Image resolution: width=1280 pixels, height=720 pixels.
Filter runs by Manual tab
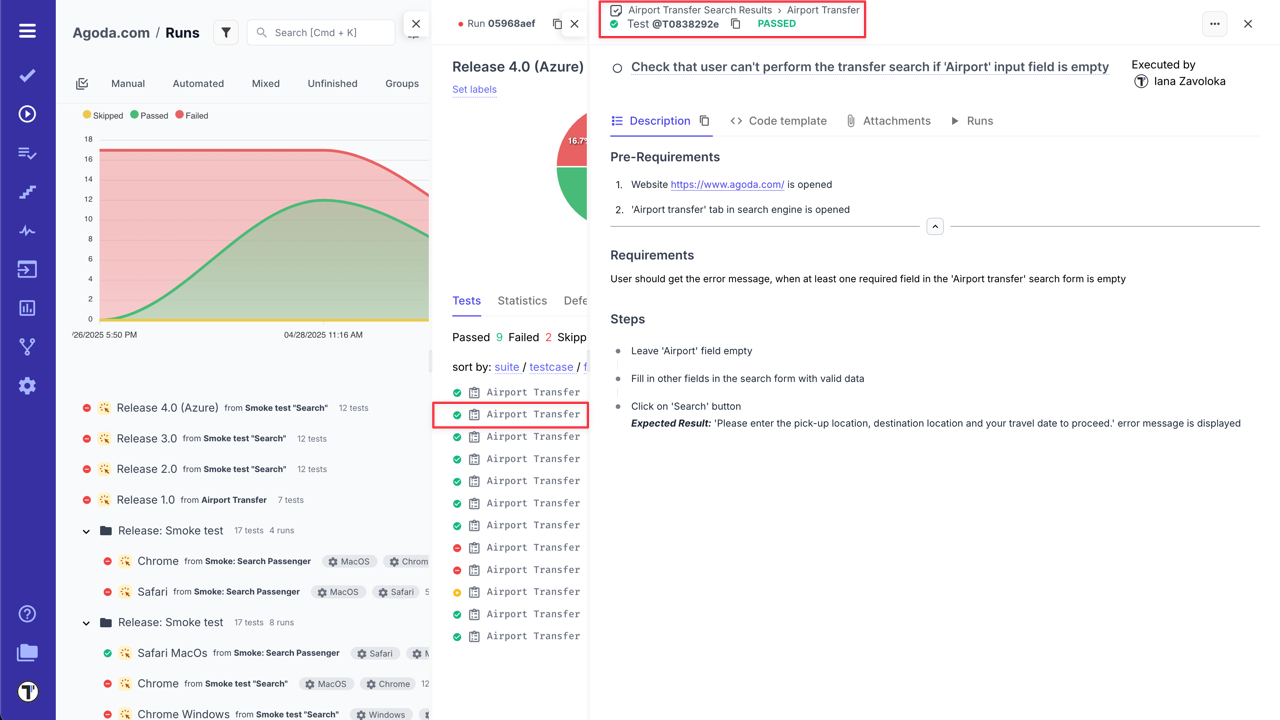pos(128,83)
